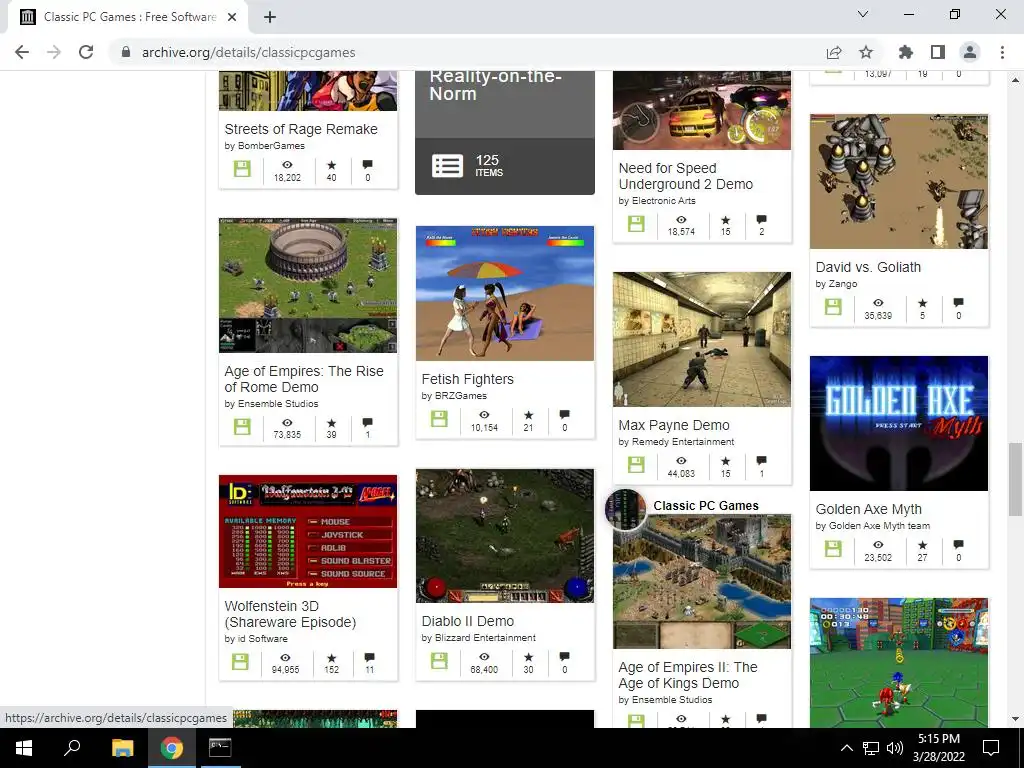The image size is (1024, 768).
Task: Click reviews bubble under Need for Speed Underground 2
Action: [x=761, y=219]
